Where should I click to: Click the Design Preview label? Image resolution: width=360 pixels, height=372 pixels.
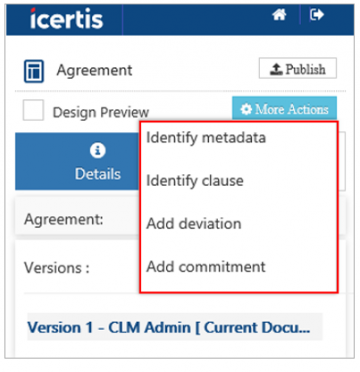[x=101, y=113]
